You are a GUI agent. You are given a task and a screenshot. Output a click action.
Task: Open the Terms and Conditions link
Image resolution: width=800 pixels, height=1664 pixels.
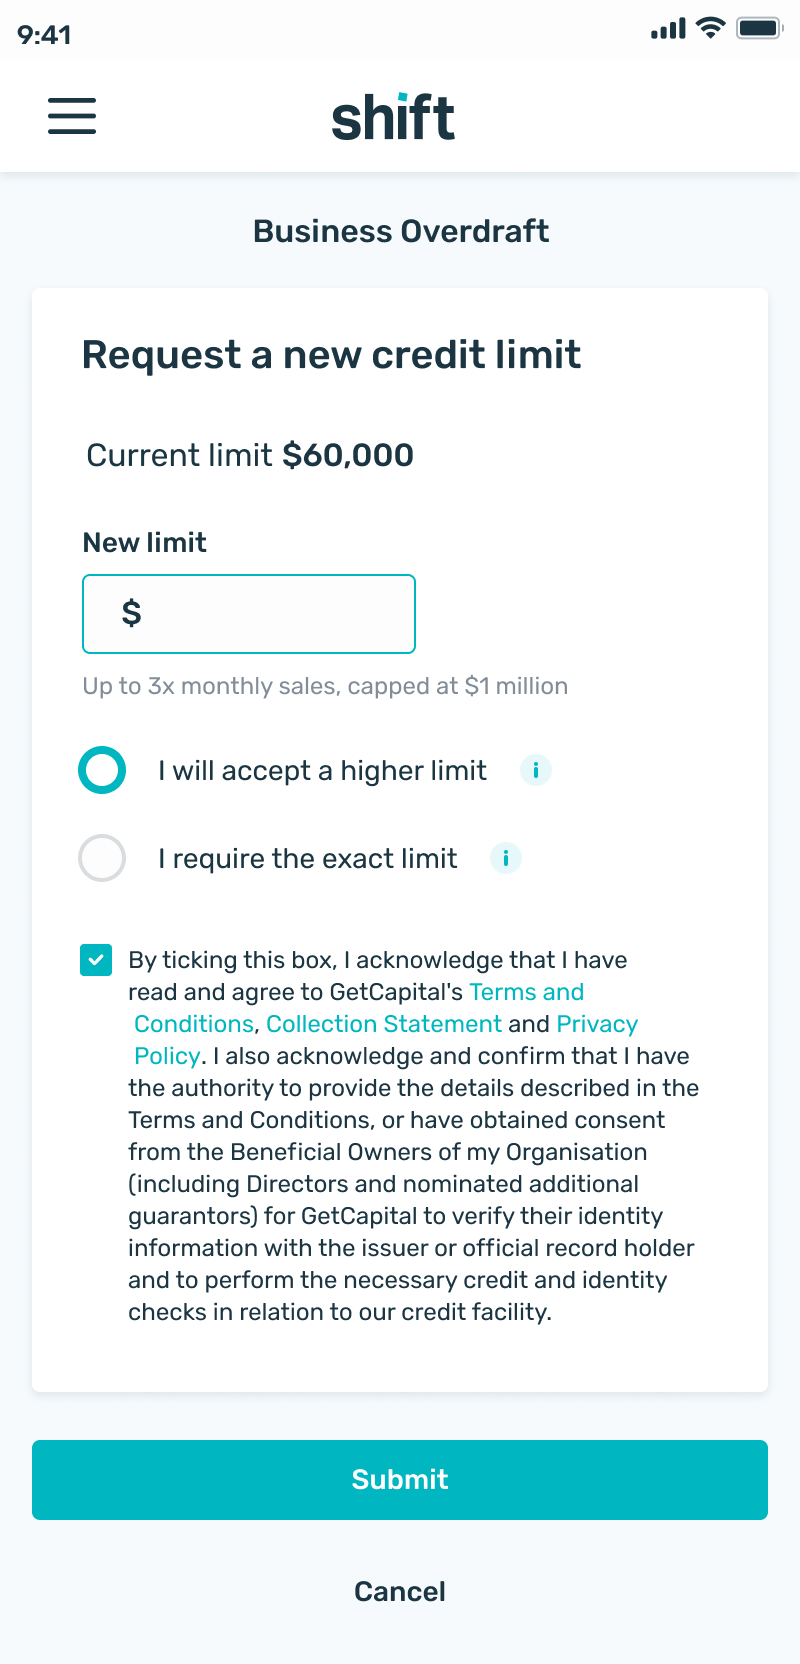coord(526,992)
